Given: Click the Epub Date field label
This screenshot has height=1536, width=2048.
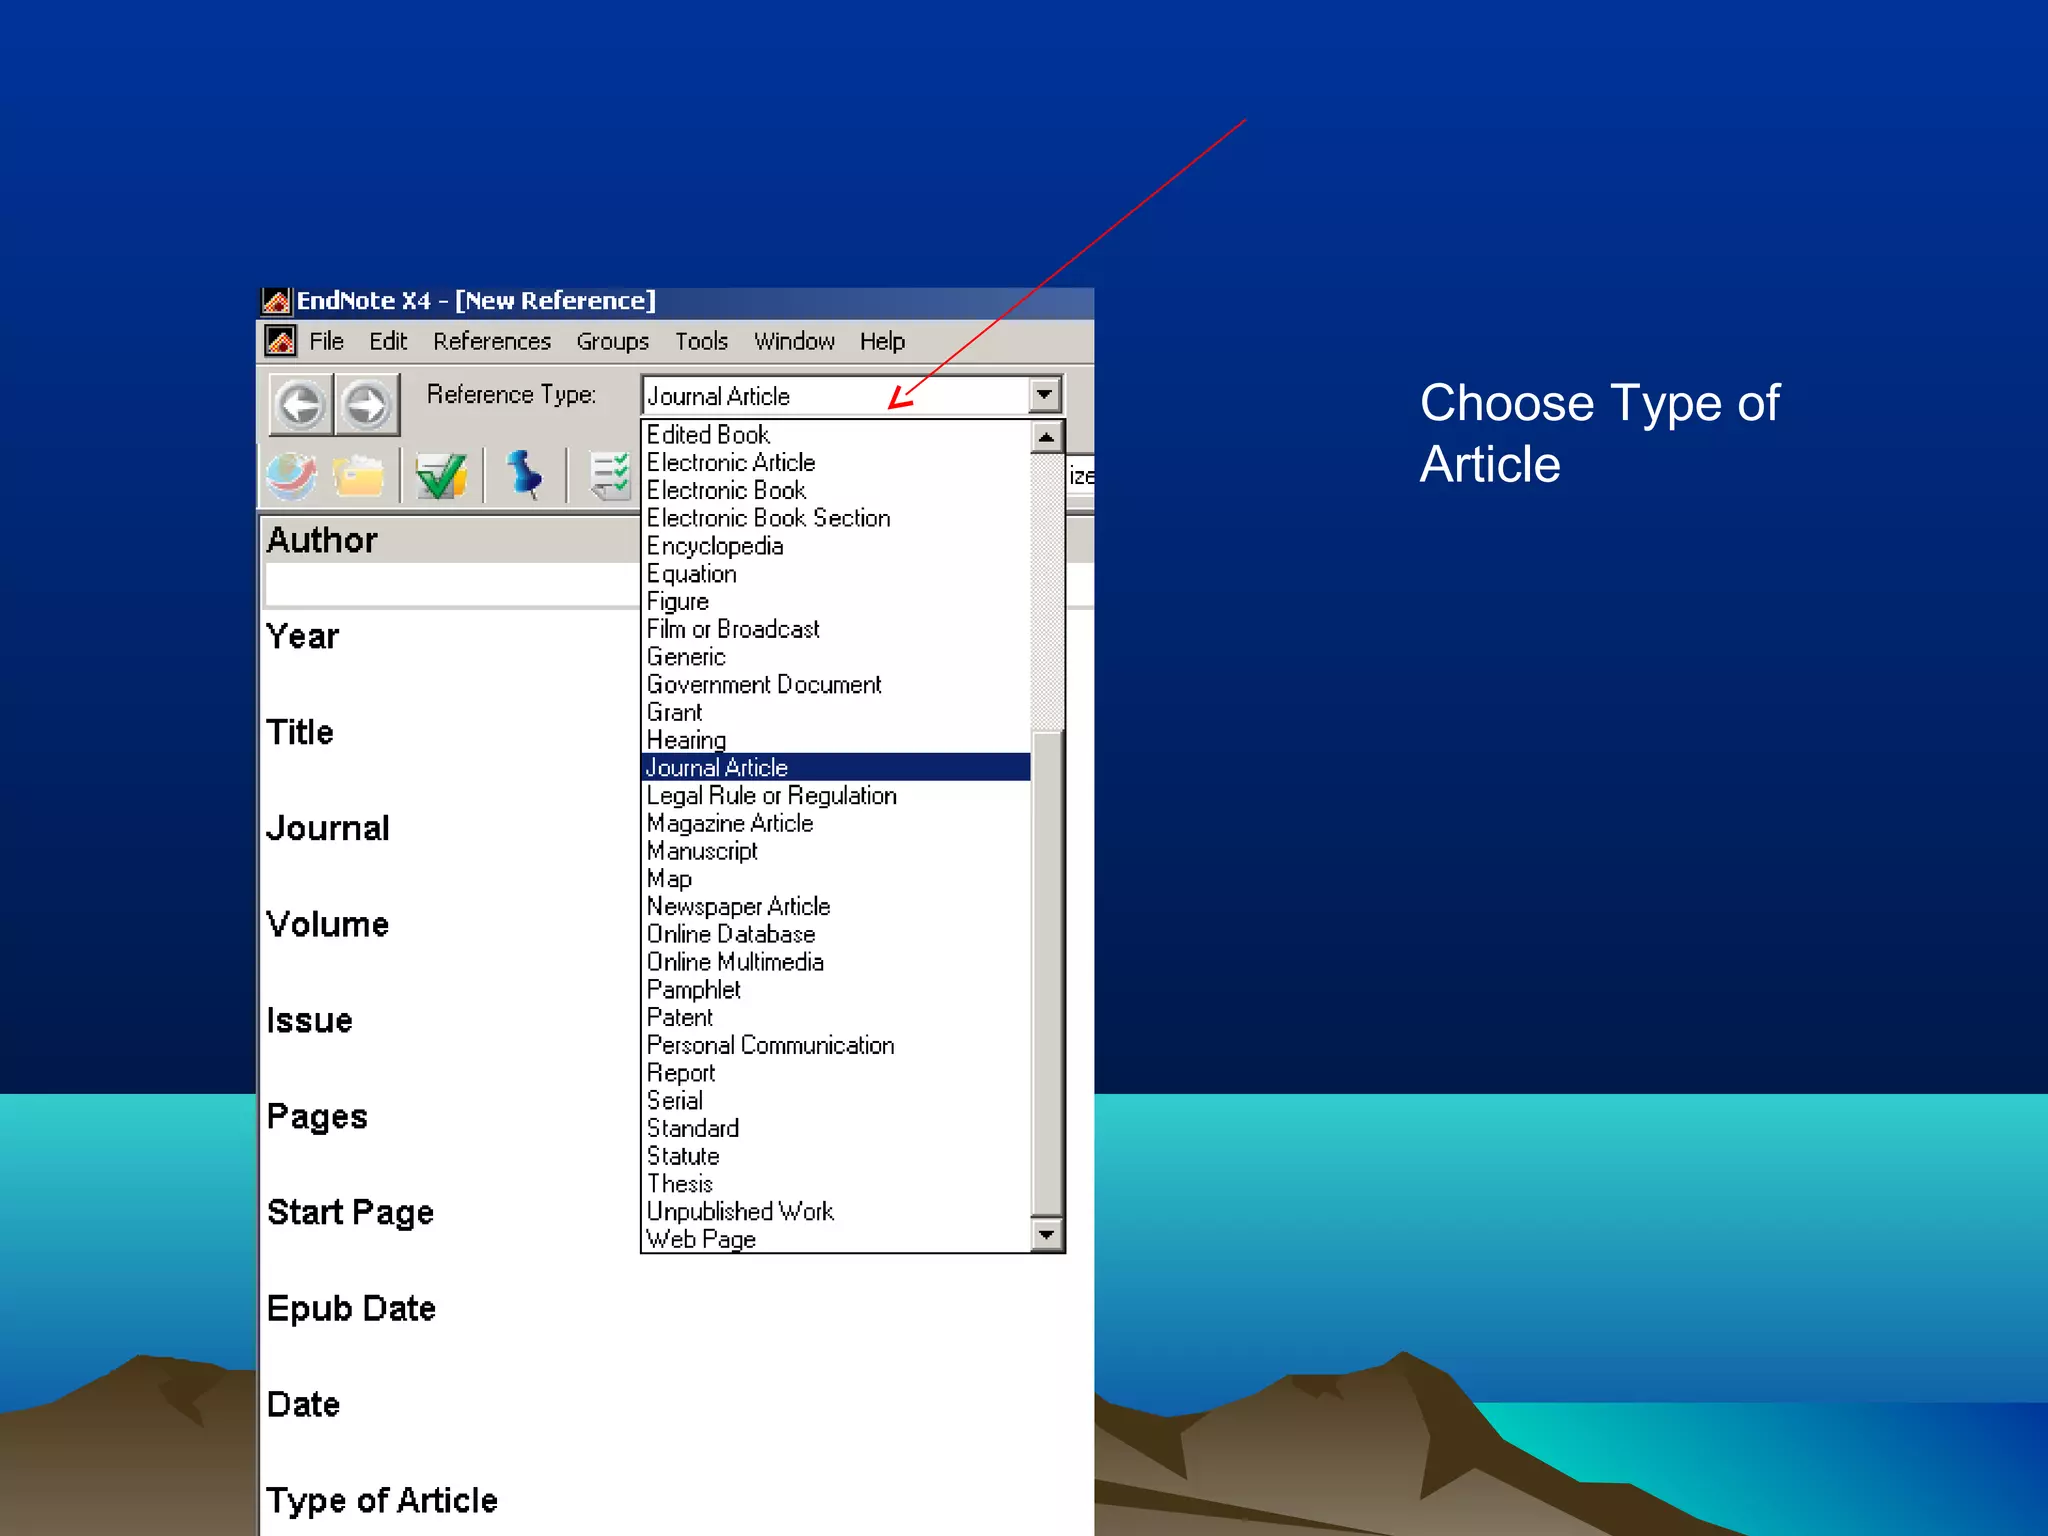Looking at the screenshot, I should [351, 1309].
